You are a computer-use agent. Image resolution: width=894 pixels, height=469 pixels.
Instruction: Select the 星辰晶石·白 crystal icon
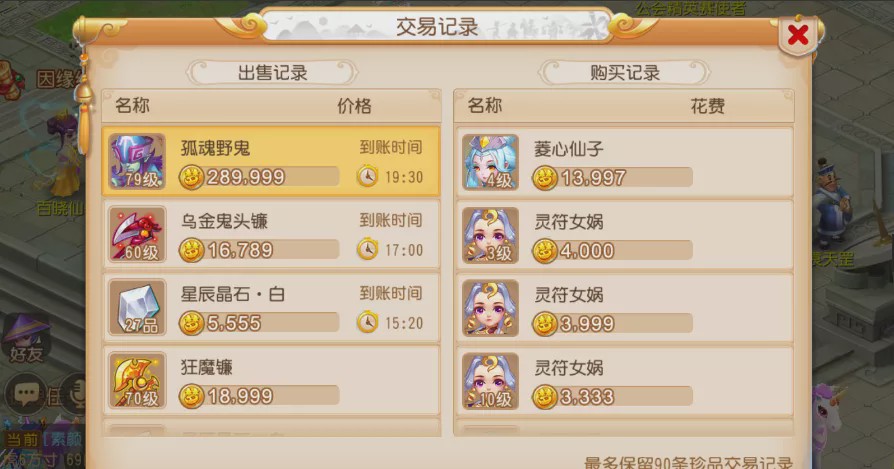(137, 307)
